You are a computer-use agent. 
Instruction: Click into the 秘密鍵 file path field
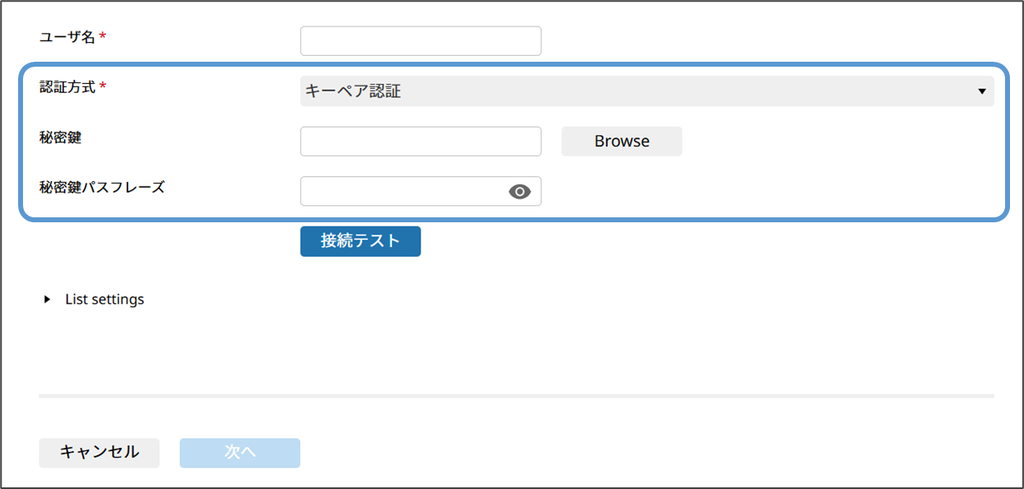420,141
